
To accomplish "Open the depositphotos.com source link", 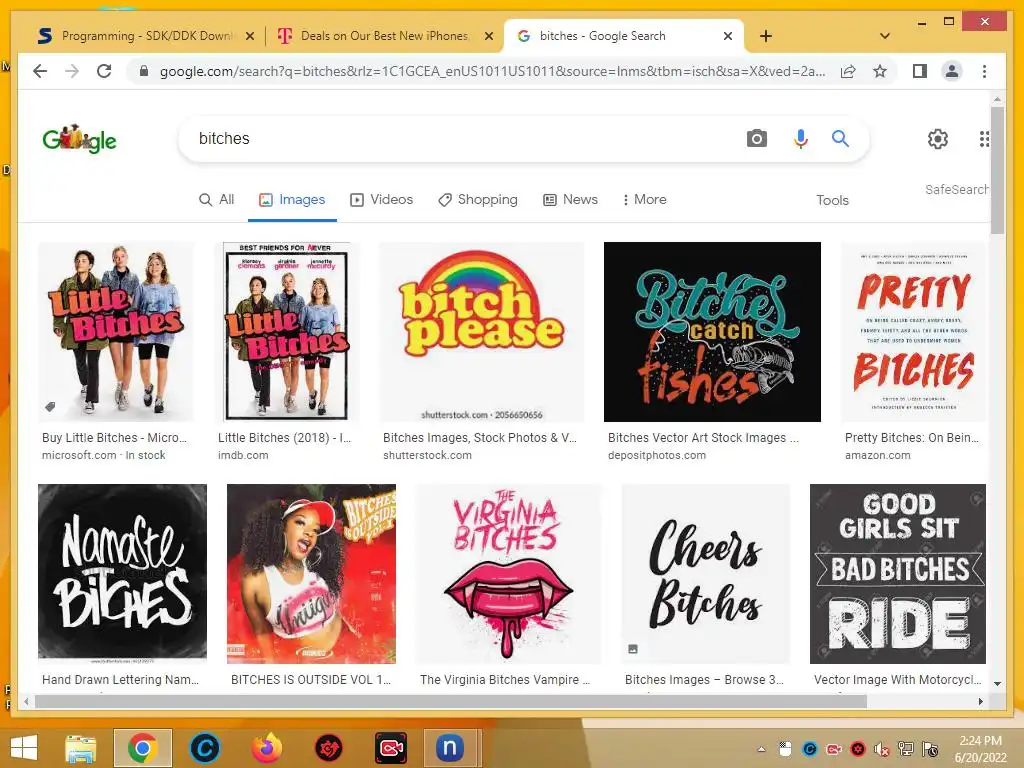I will [656, 455].
